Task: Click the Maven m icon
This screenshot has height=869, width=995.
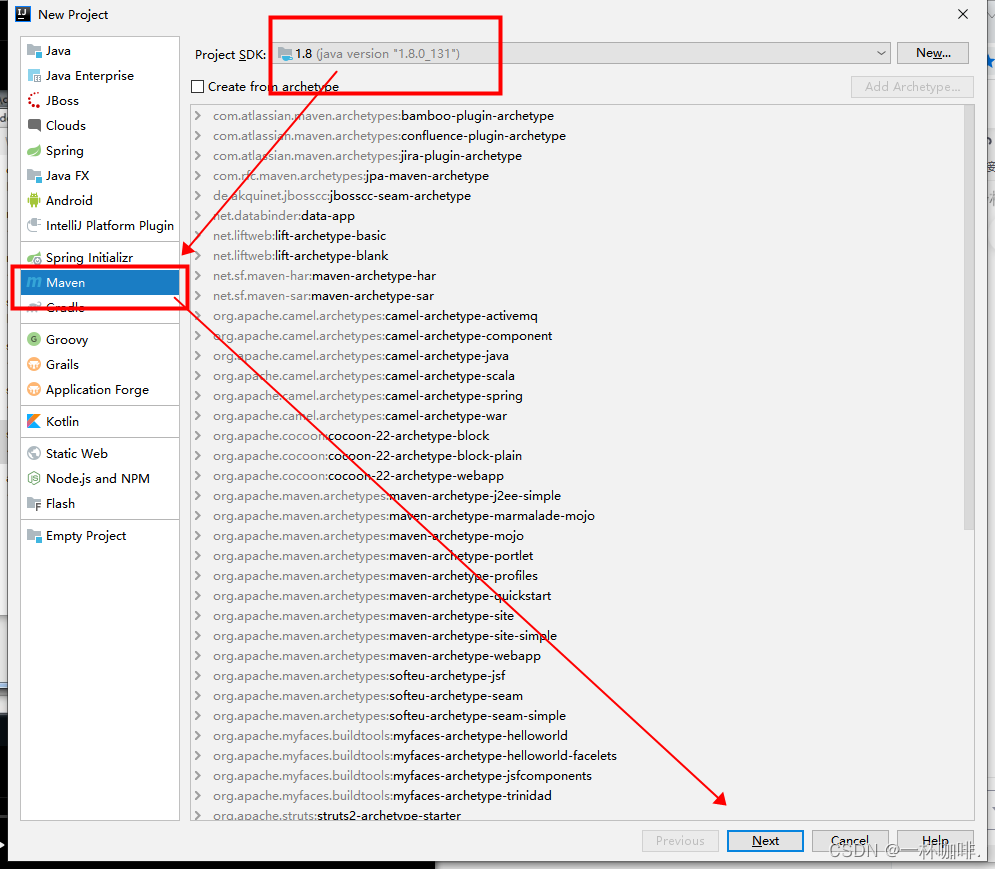Action: [34, 282]
